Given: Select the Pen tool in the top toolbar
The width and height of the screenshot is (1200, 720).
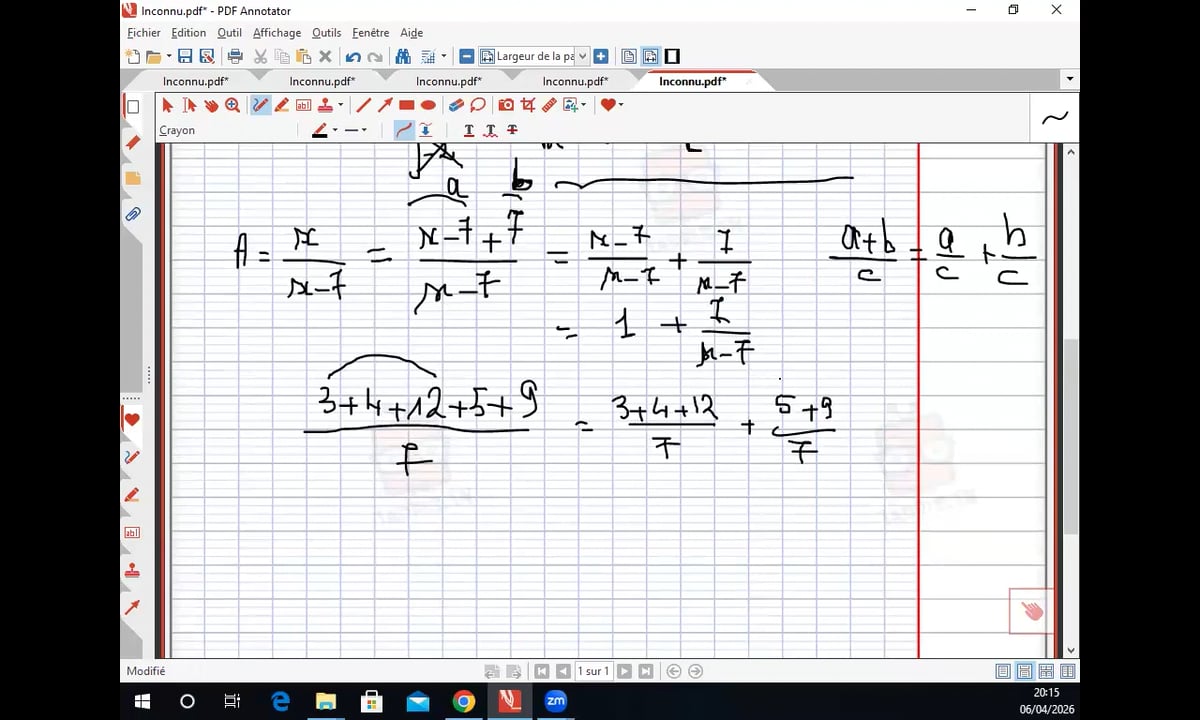Looking at the screenshot, I should pos(260,105).
